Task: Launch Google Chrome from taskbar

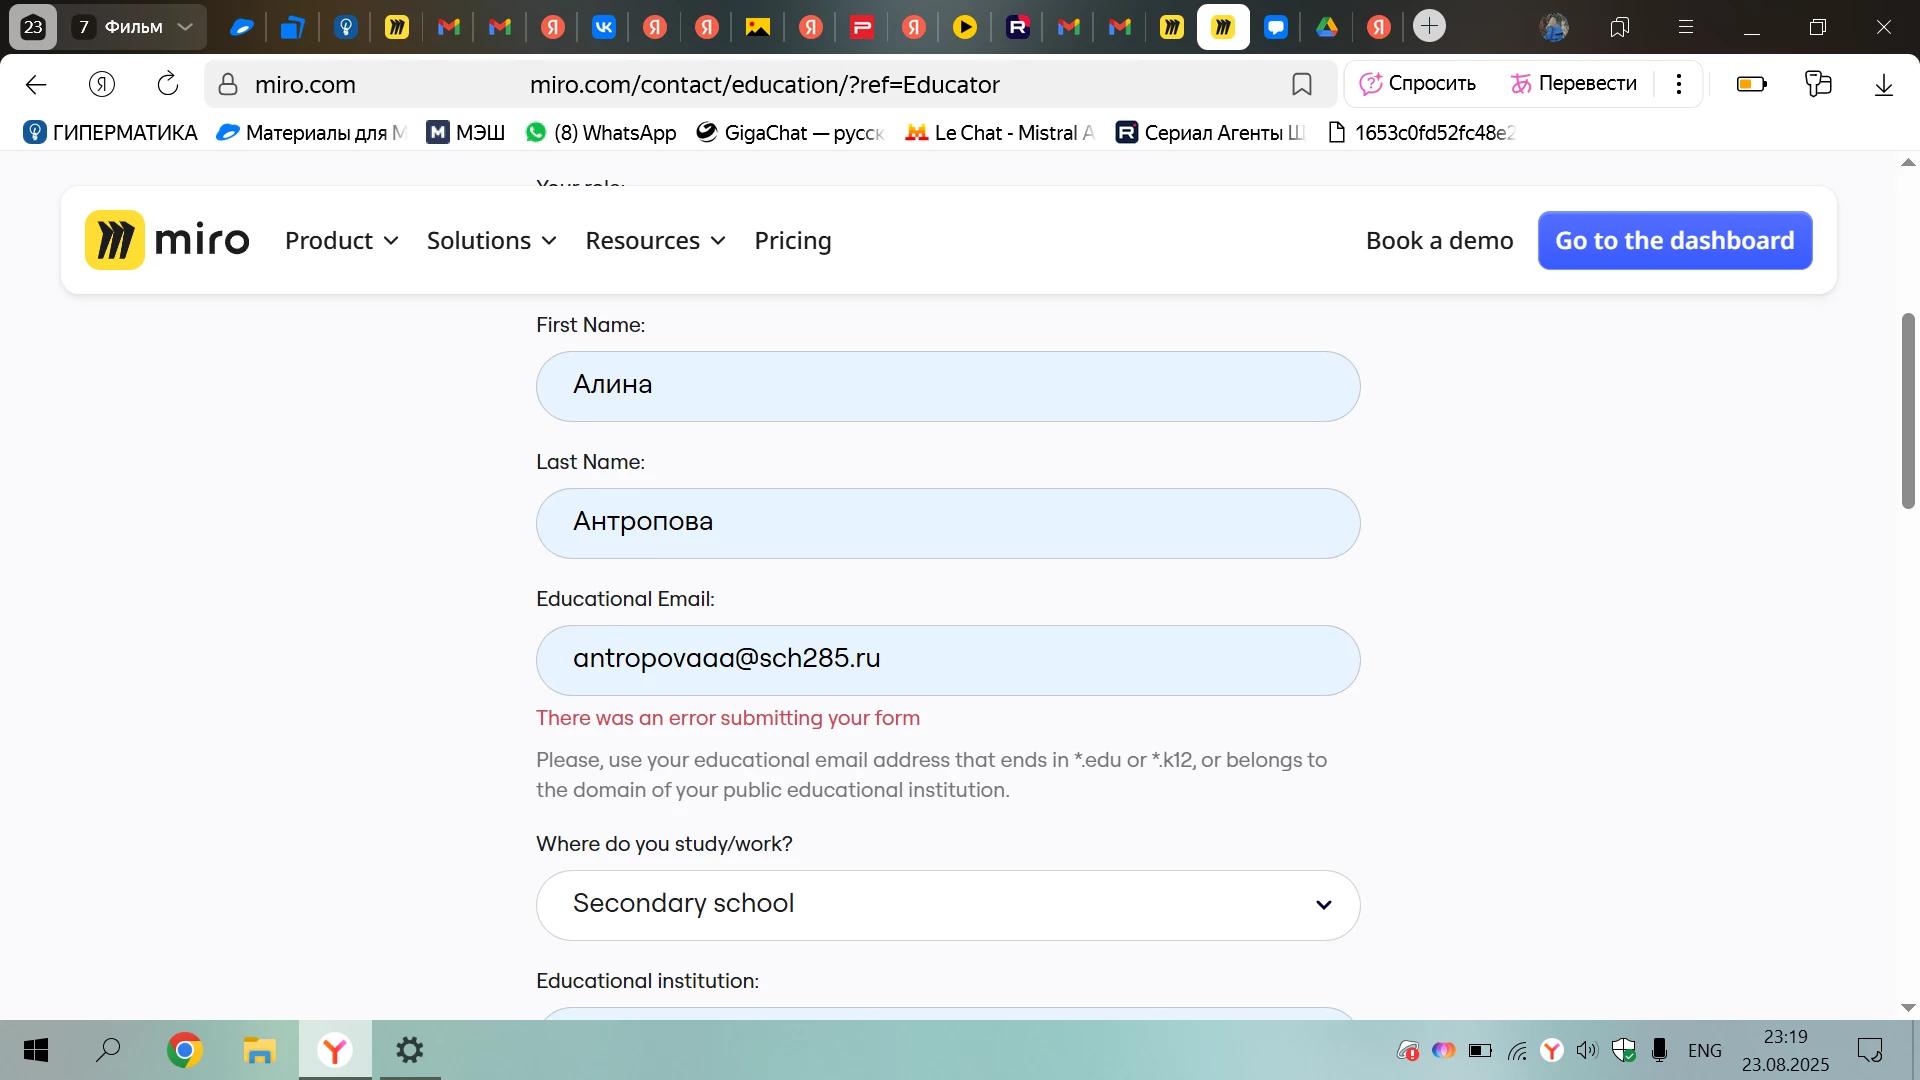Action: 184,1050
